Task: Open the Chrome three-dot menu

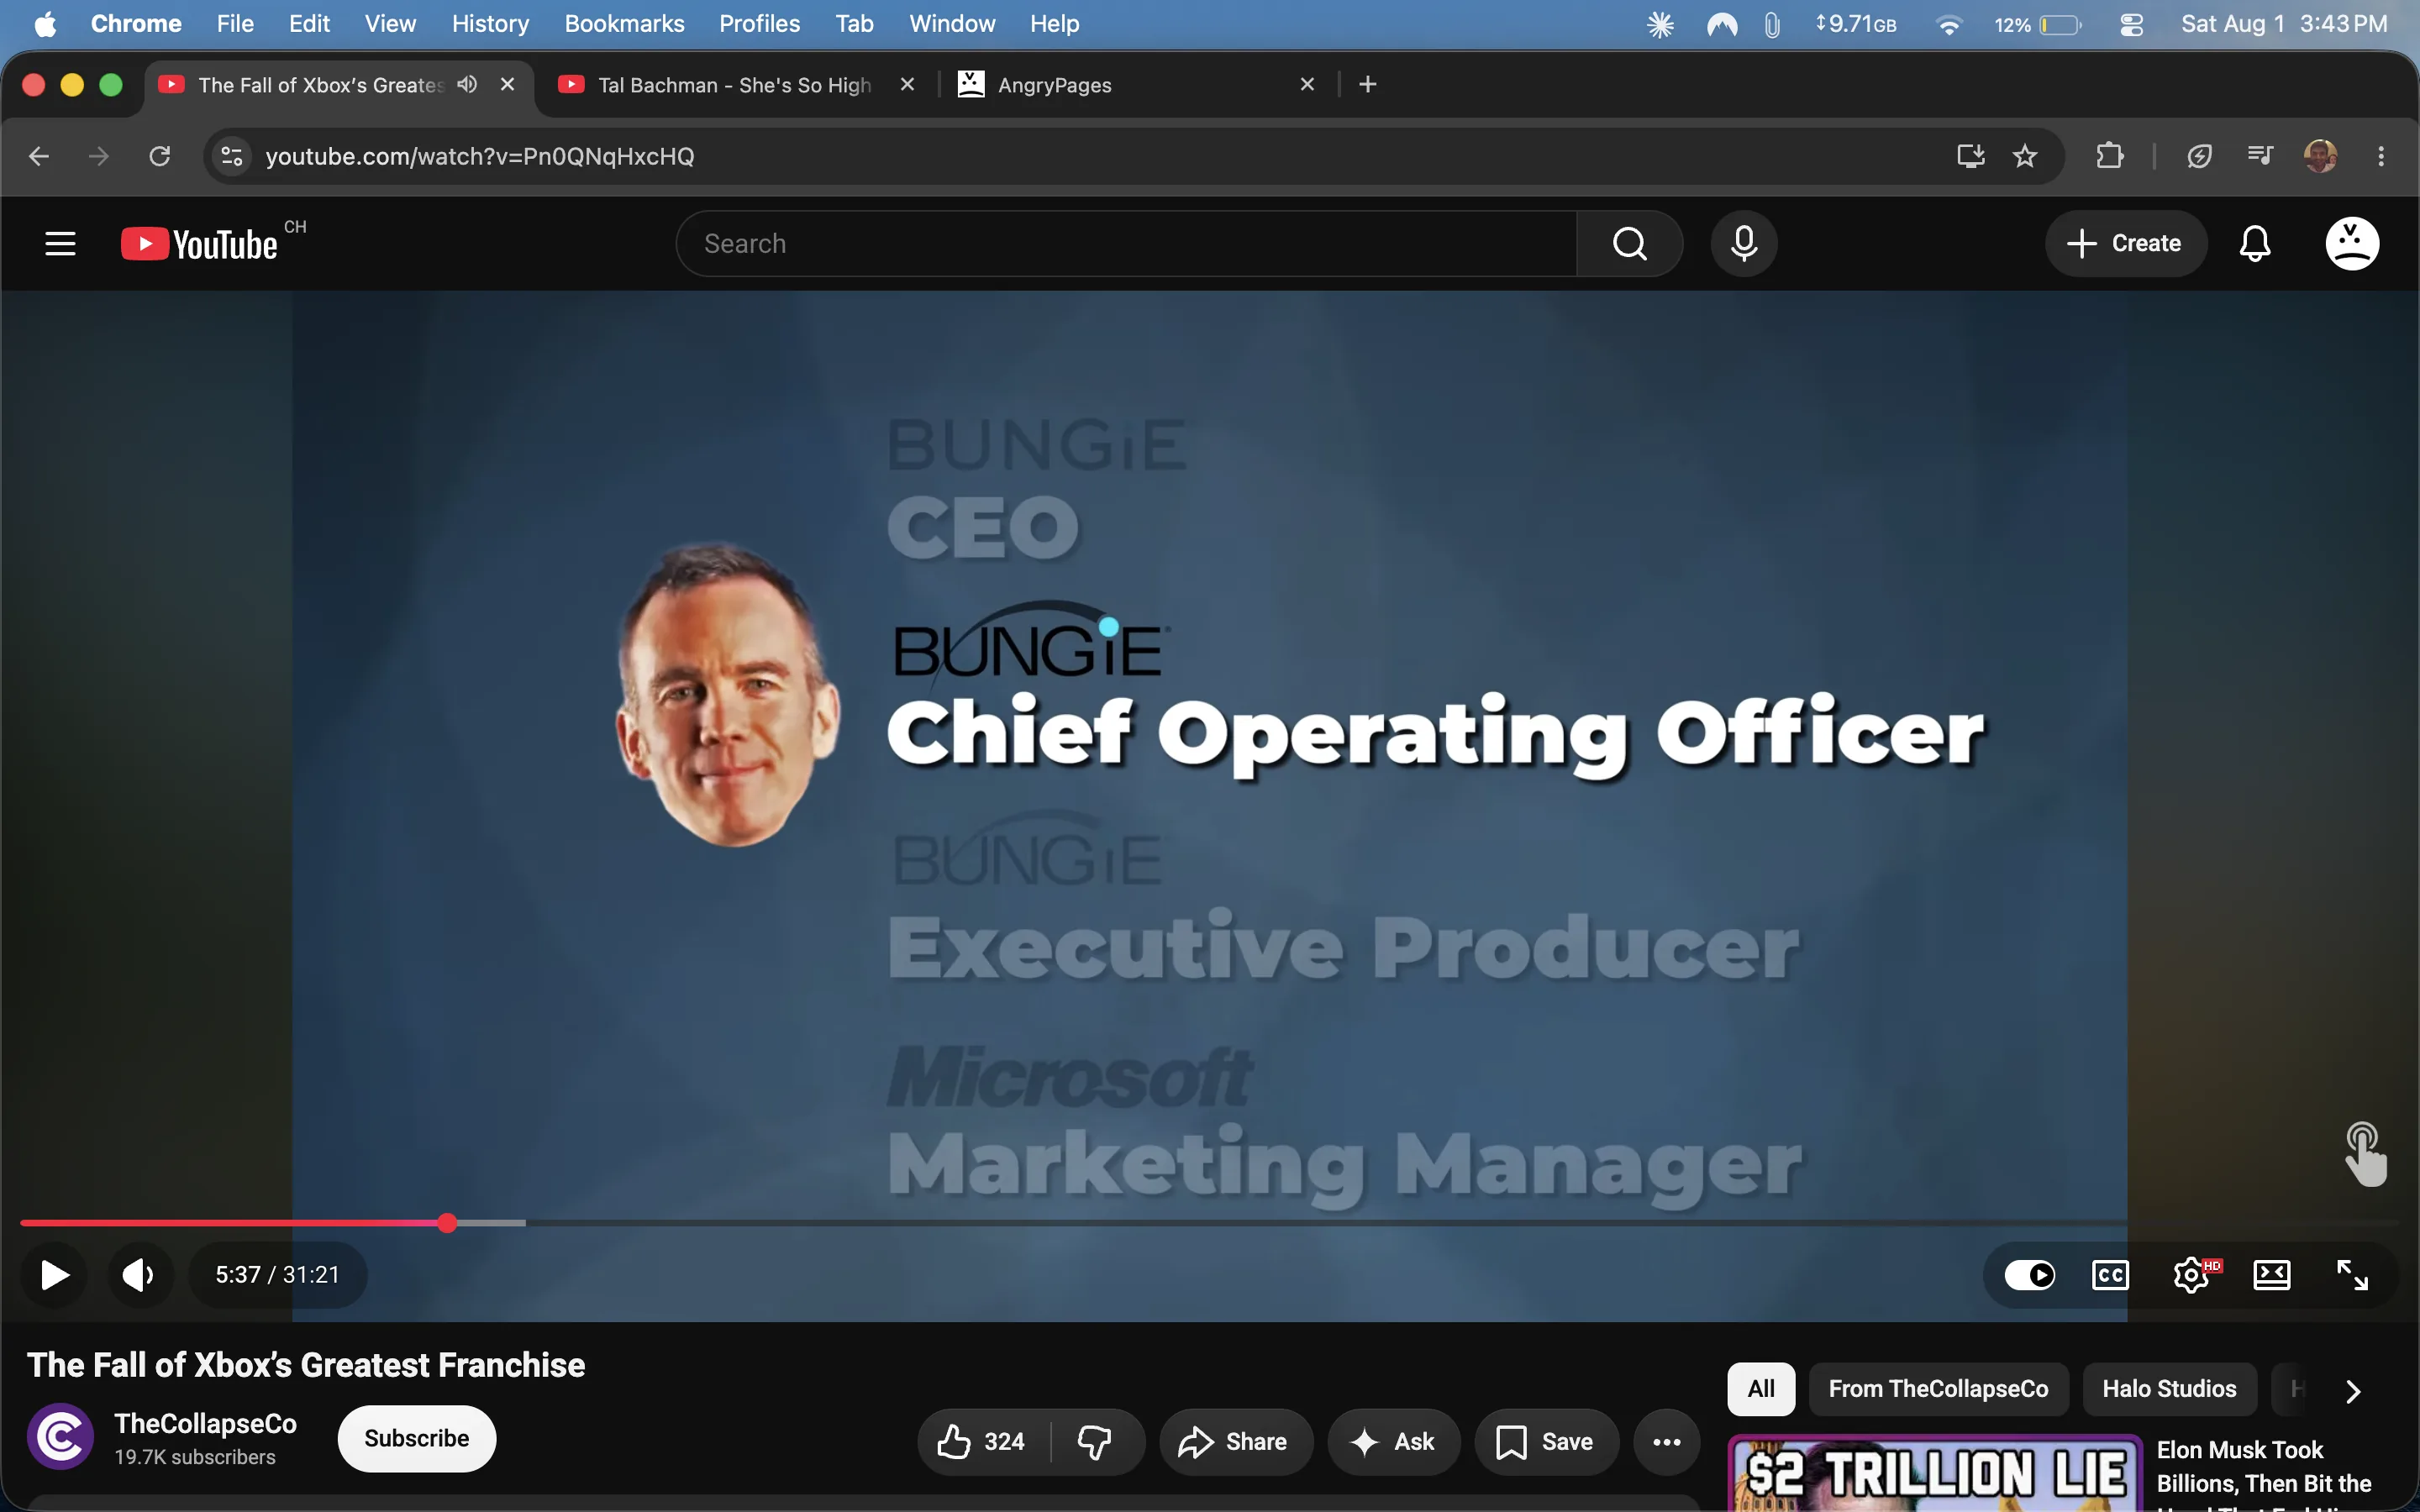Action: click(2381, 156)
